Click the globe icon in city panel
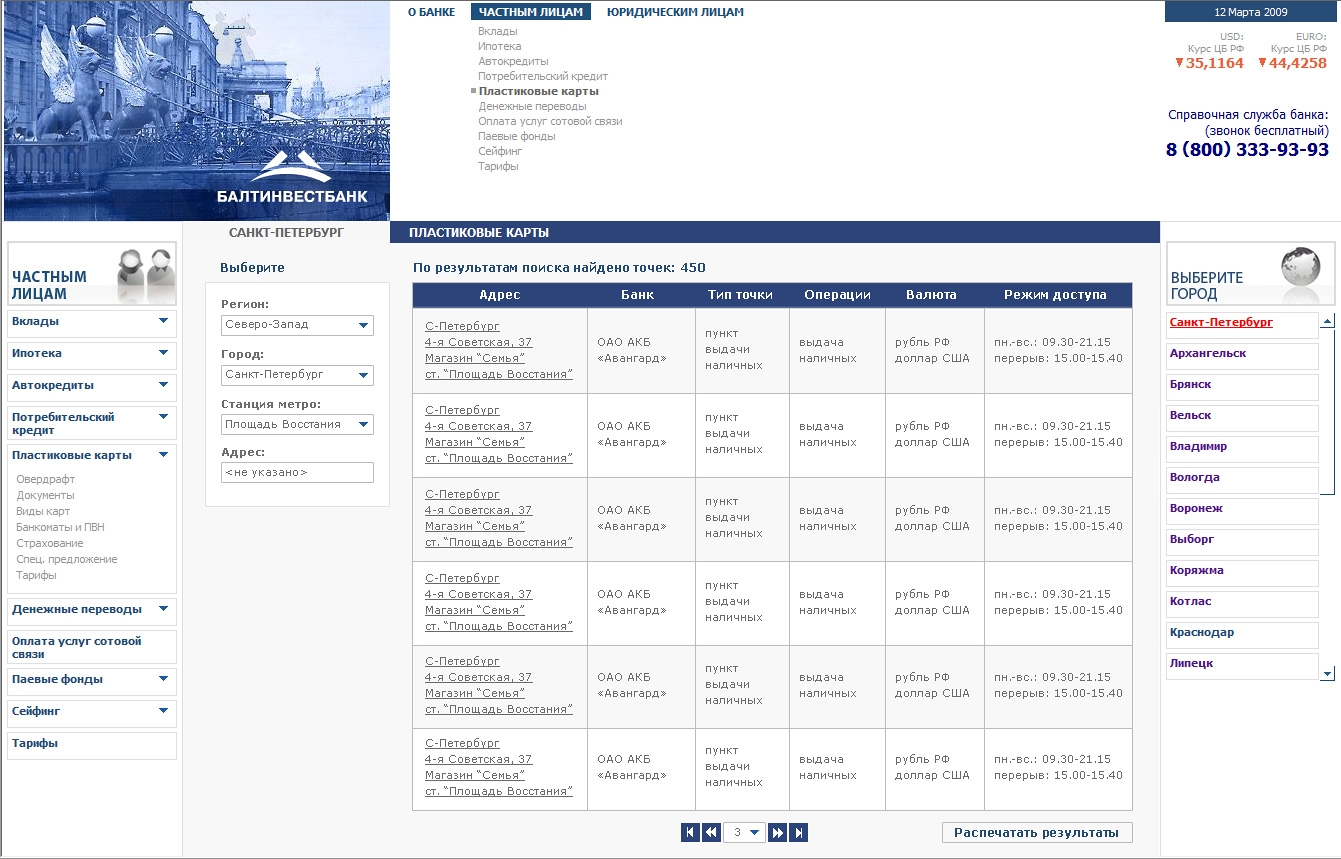 coord(1305,272)
